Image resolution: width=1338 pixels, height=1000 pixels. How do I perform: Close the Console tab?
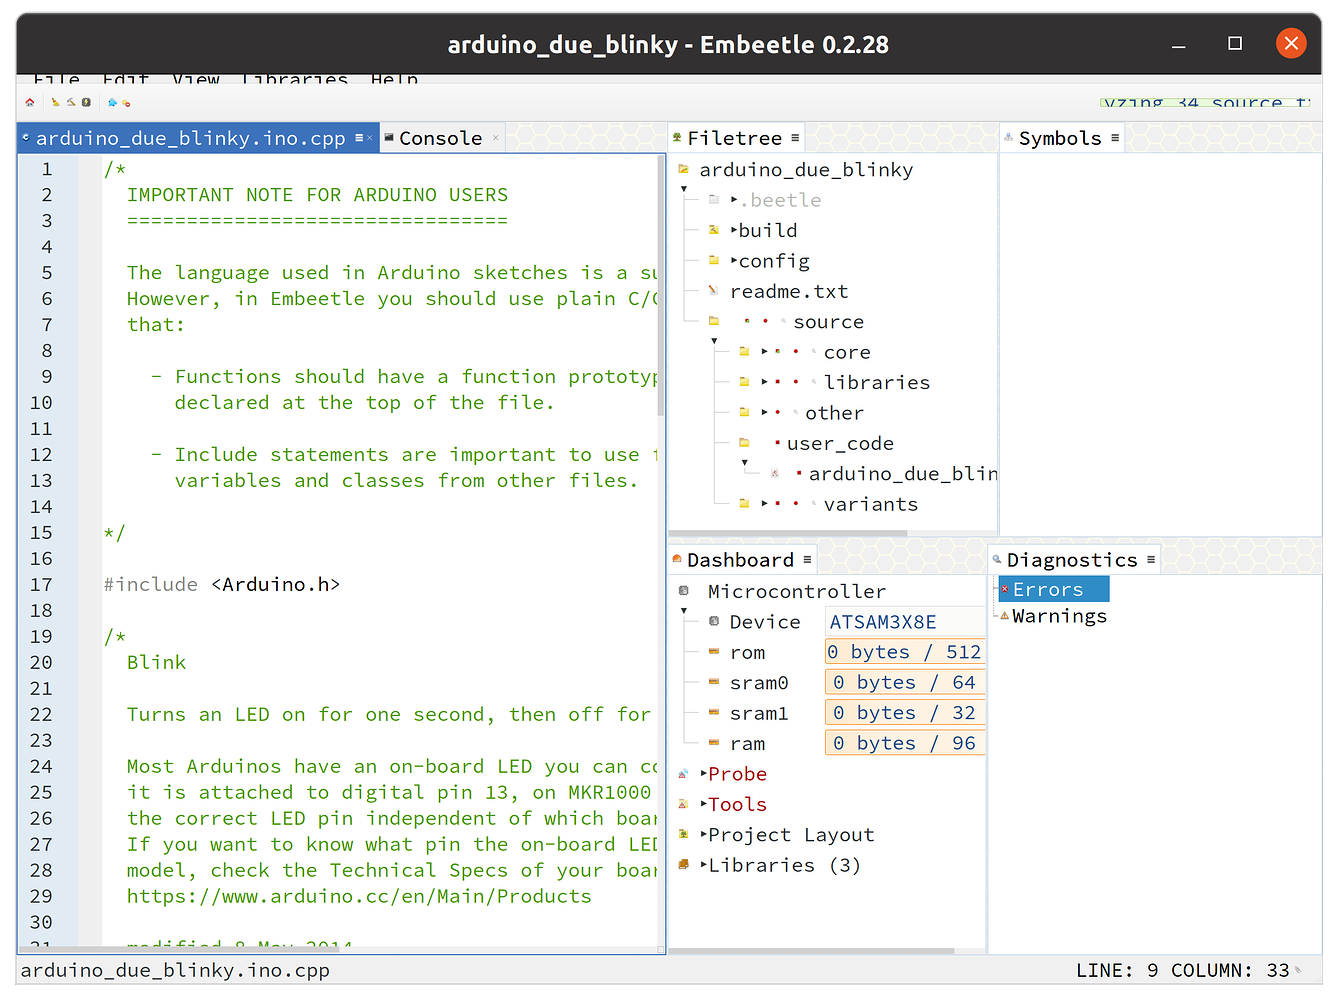click(x=496, y=138)
